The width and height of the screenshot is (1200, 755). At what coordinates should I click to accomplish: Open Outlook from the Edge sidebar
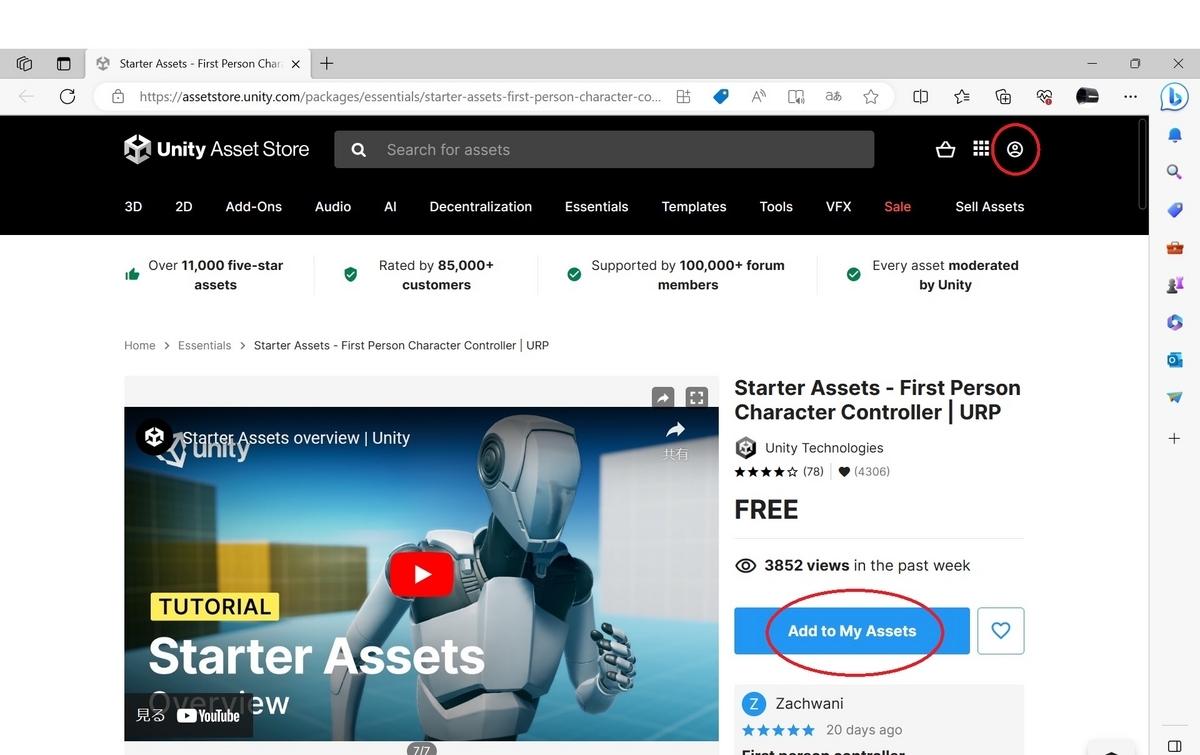(1174, 360)
